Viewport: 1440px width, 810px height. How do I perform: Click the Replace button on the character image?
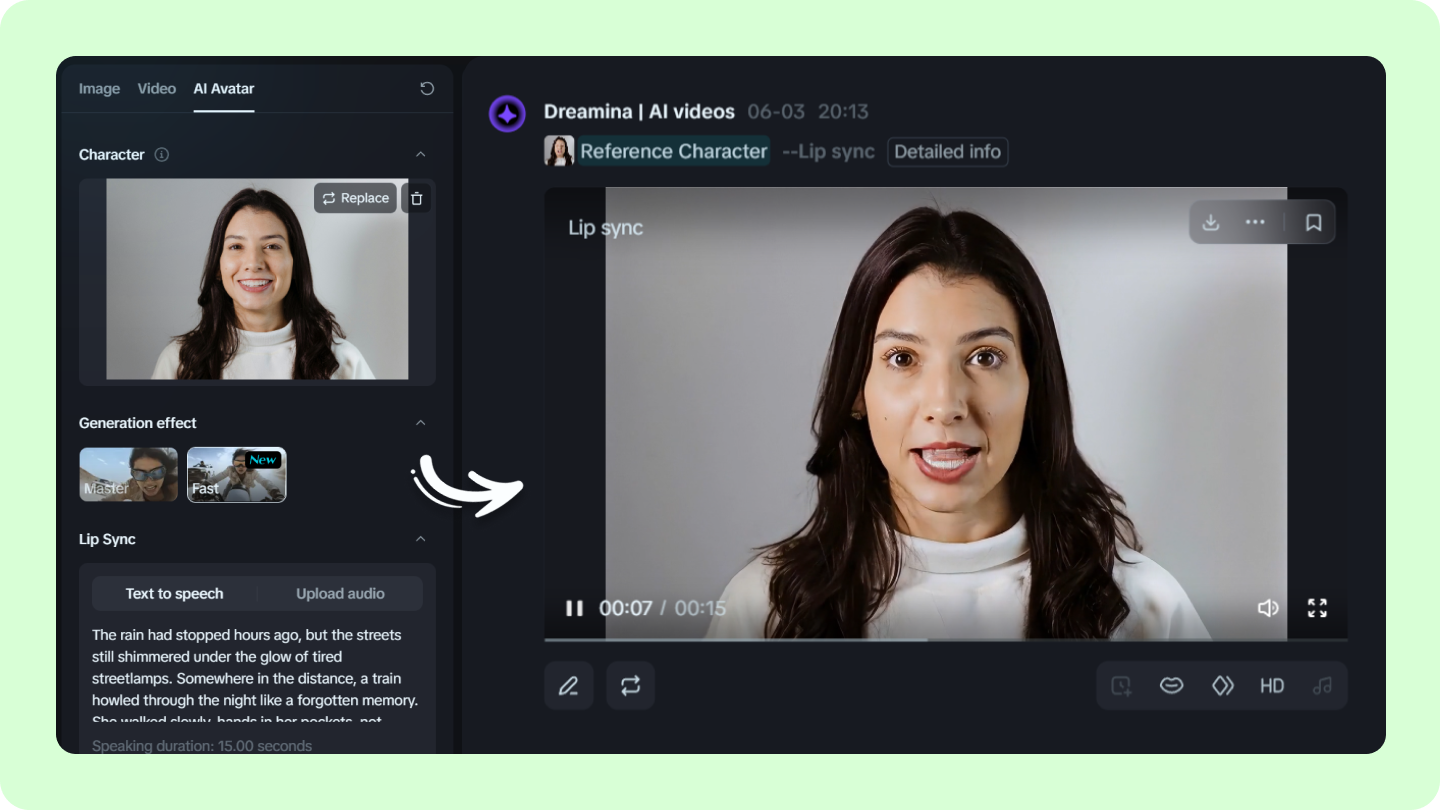point(355,198)
